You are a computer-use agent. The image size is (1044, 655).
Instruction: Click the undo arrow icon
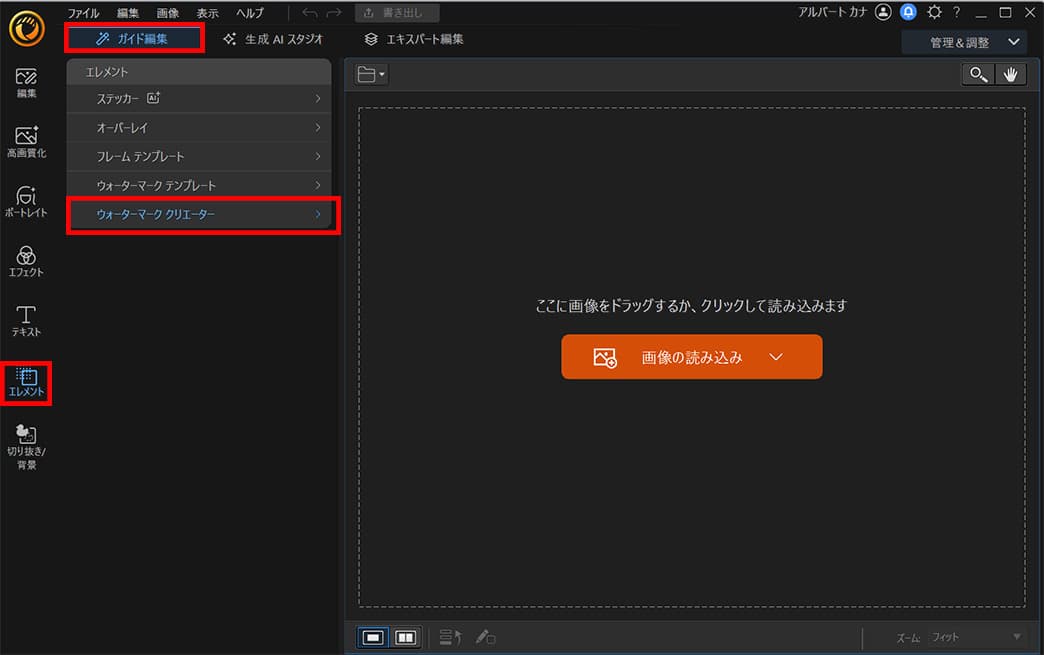[310, 13]
